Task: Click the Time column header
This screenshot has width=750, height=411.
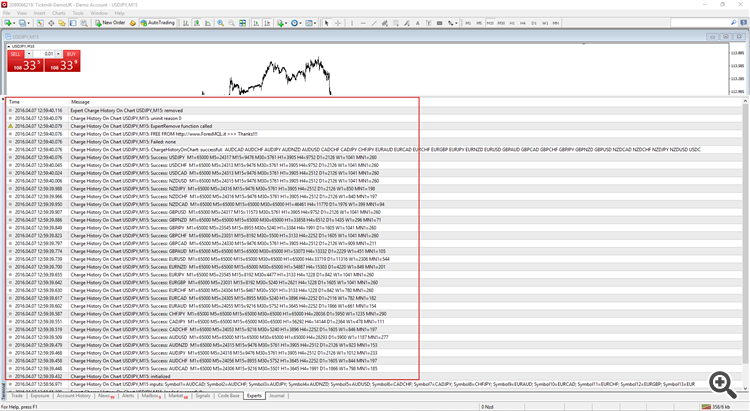Action: click(x=14, y=102)
